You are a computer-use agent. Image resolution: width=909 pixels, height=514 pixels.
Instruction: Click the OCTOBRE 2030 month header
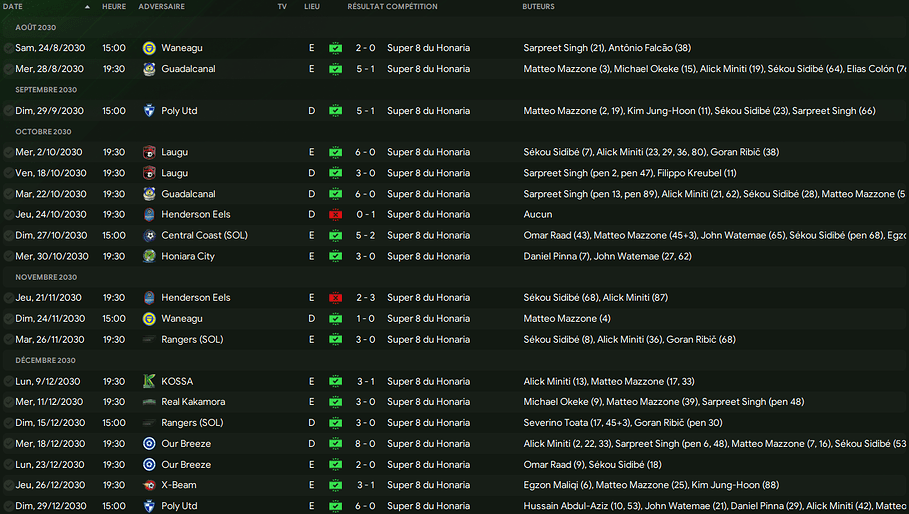point(43,132)
